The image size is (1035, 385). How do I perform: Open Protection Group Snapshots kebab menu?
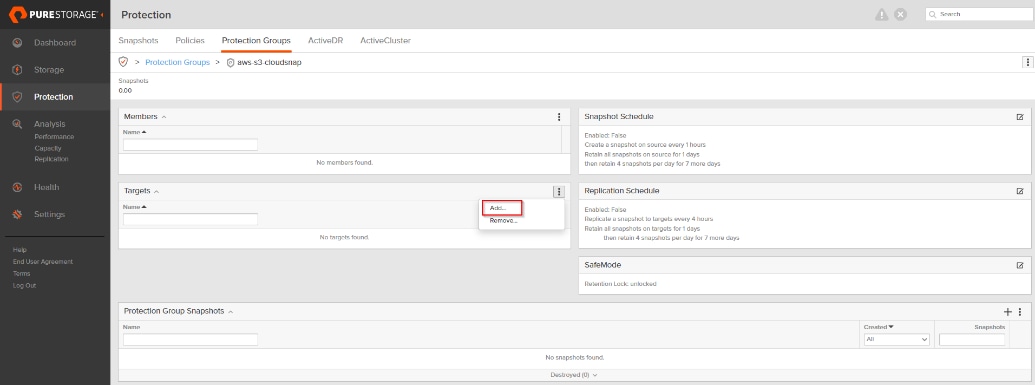[x=1020, y=312]
